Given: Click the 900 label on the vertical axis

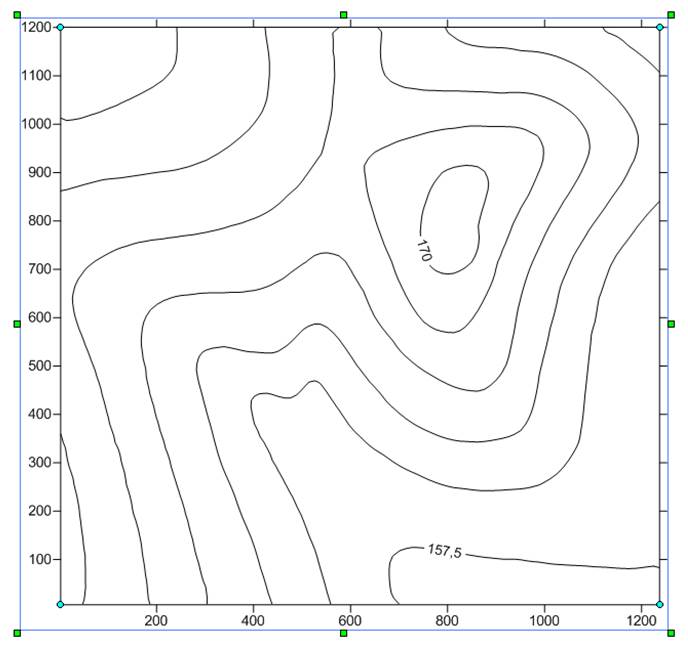Looking at the screenshot, I should click(x=39, y=172).
